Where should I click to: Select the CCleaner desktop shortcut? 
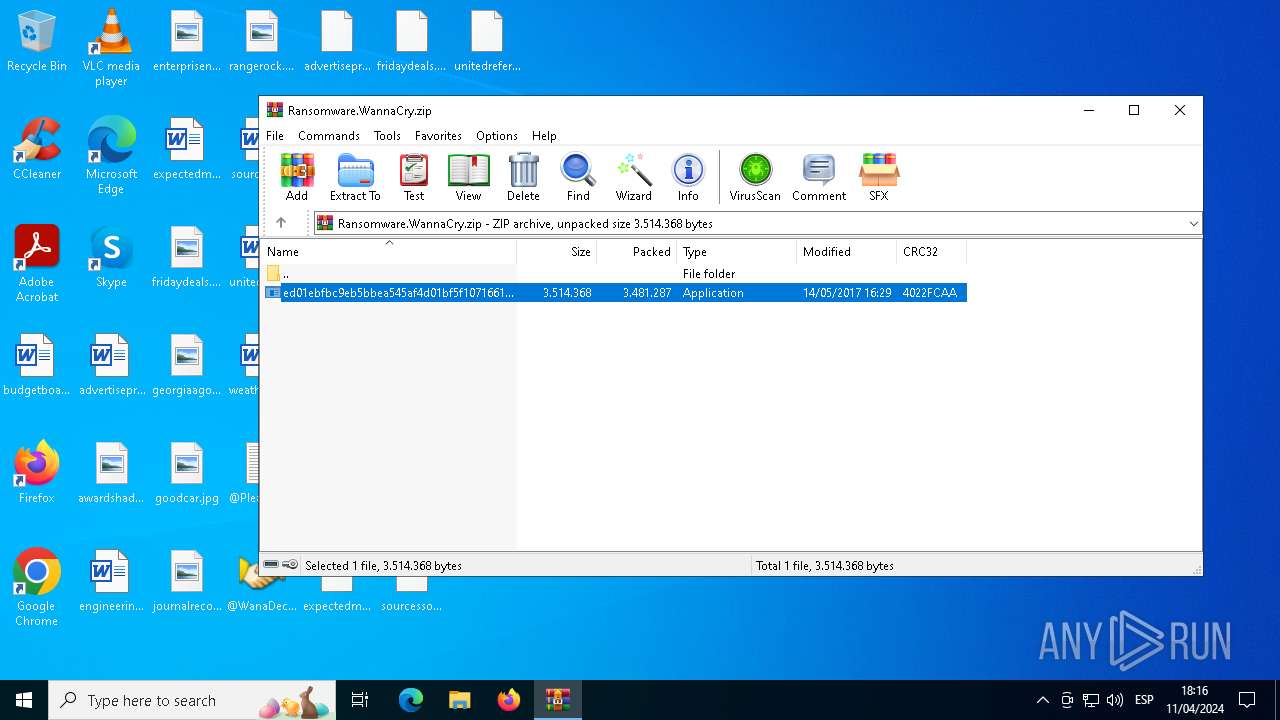tap(37, 149)
